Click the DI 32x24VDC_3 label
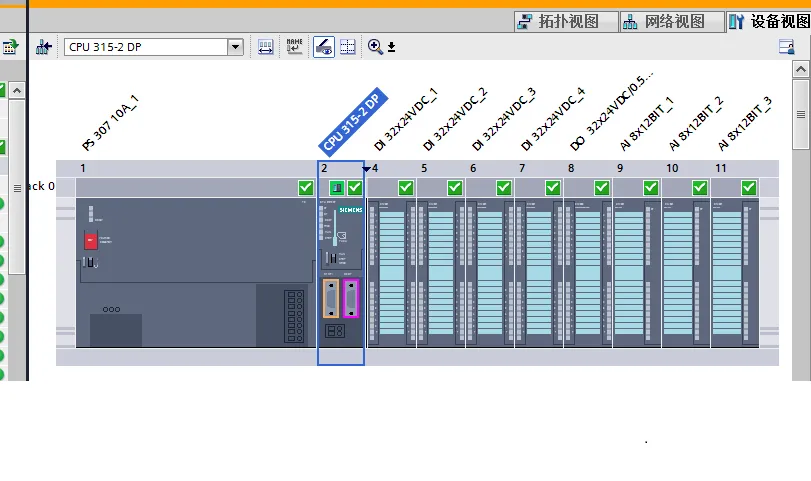 coord(504,120)
